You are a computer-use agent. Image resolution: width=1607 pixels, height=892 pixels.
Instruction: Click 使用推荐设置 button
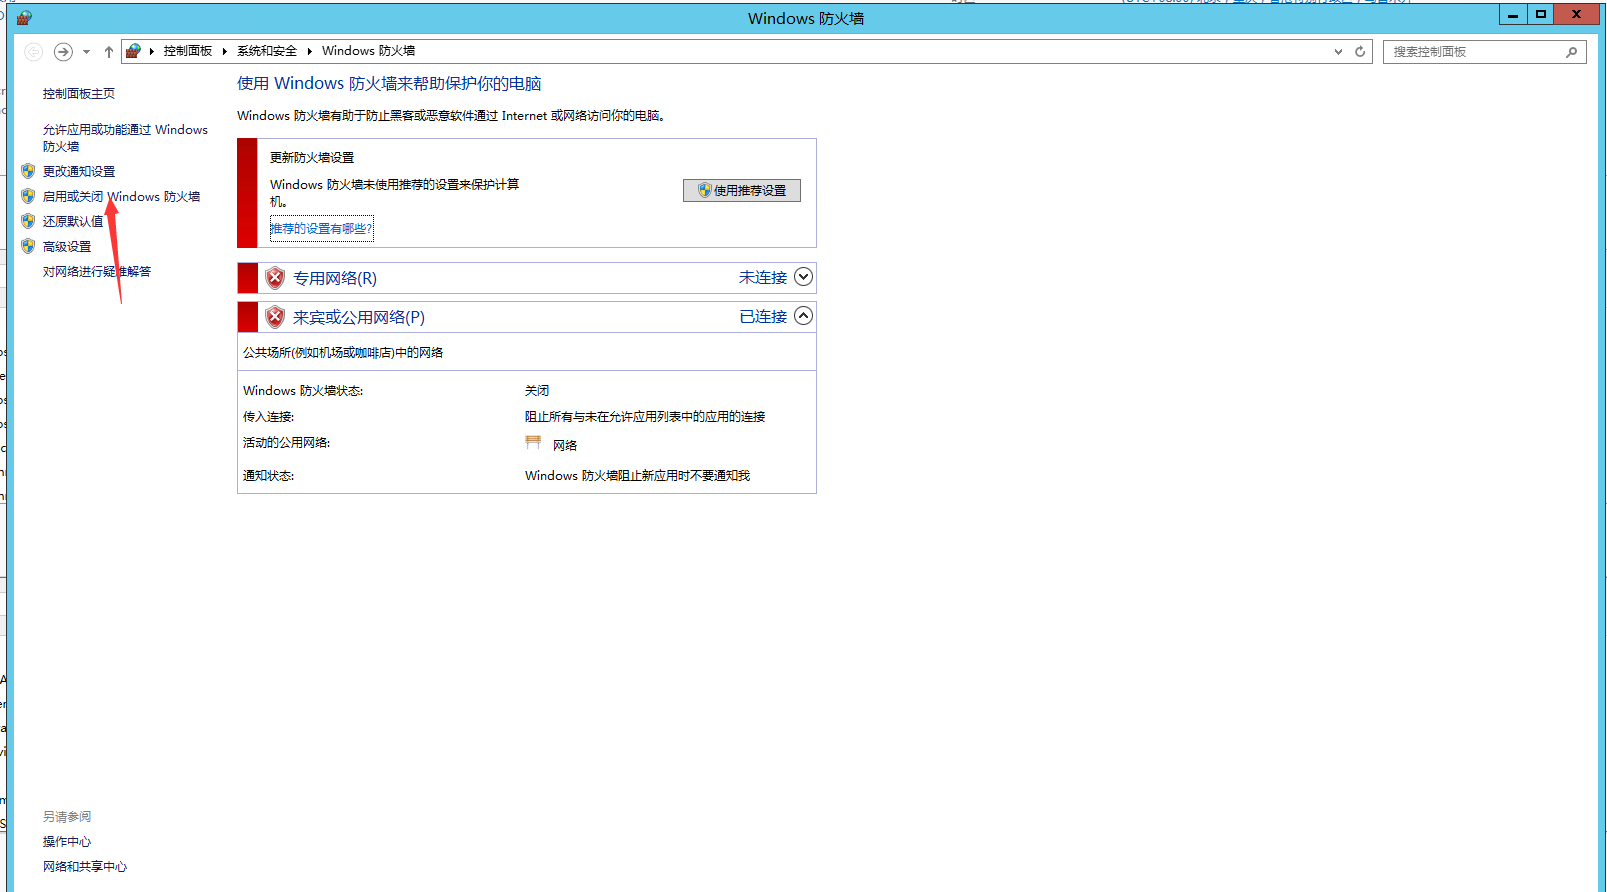742,191
